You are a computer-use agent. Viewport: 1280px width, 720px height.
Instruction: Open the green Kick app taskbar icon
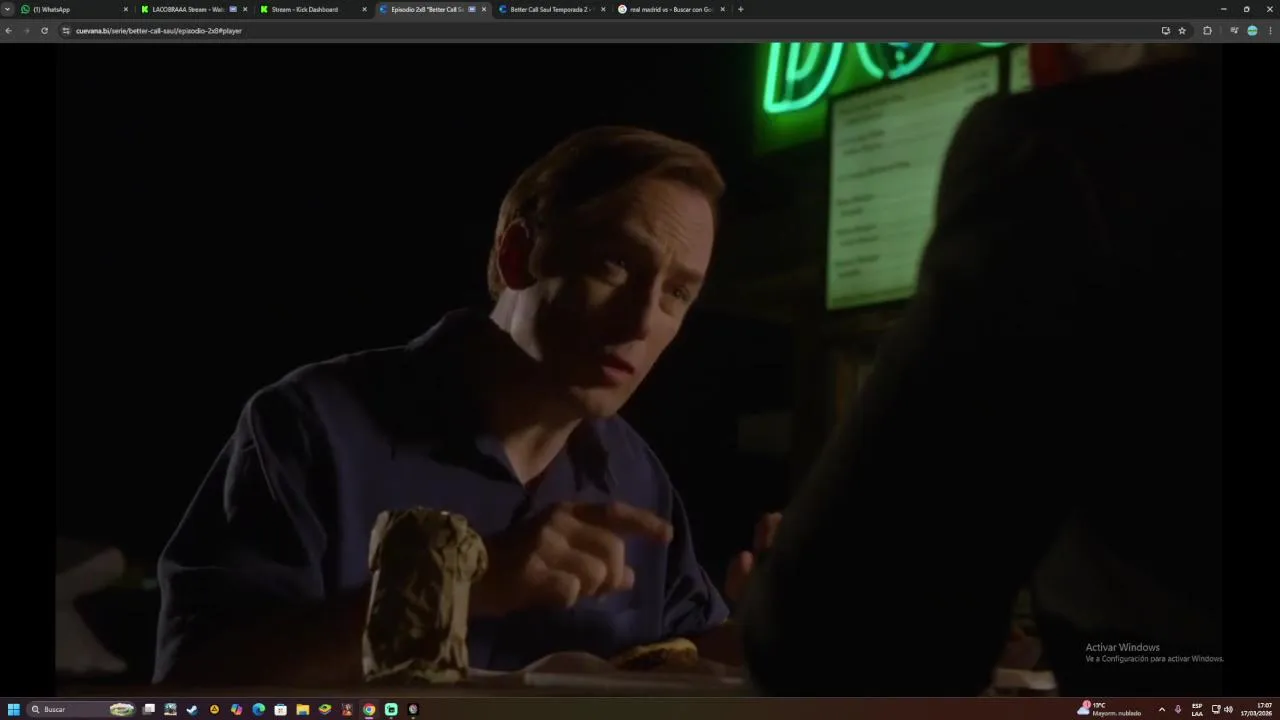coord(391,709)
